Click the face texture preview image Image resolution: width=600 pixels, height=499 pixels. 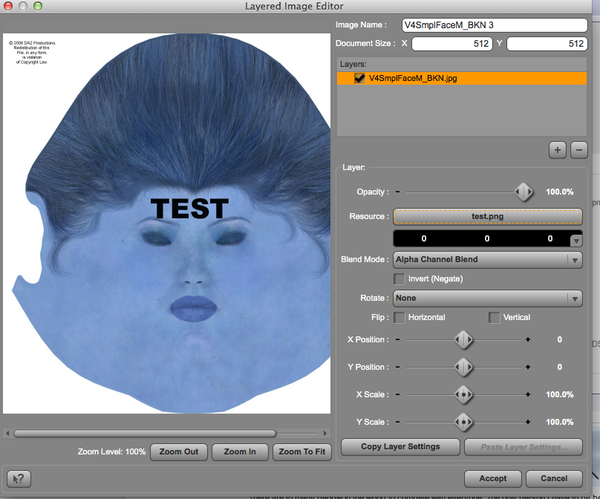[167, 223]
